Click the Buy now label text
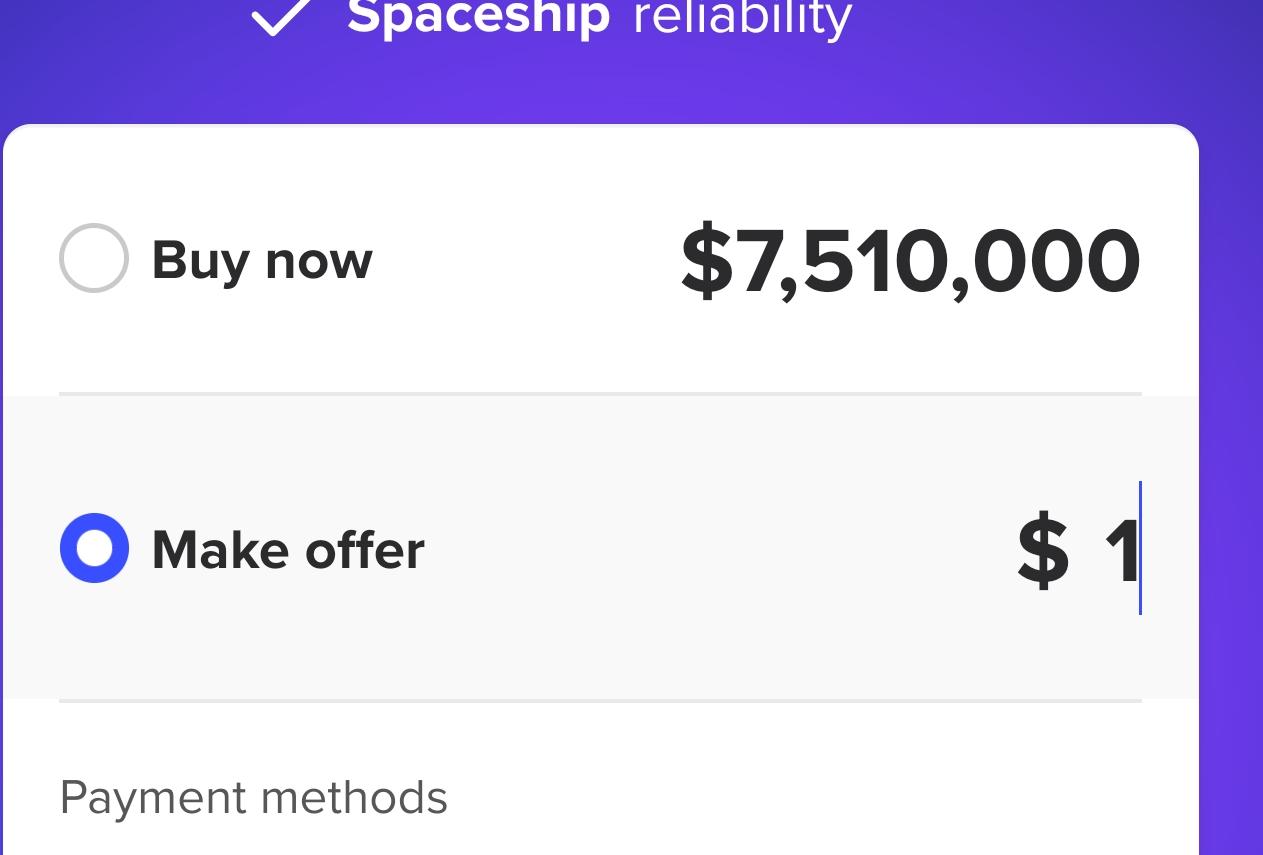 point(262,261)
